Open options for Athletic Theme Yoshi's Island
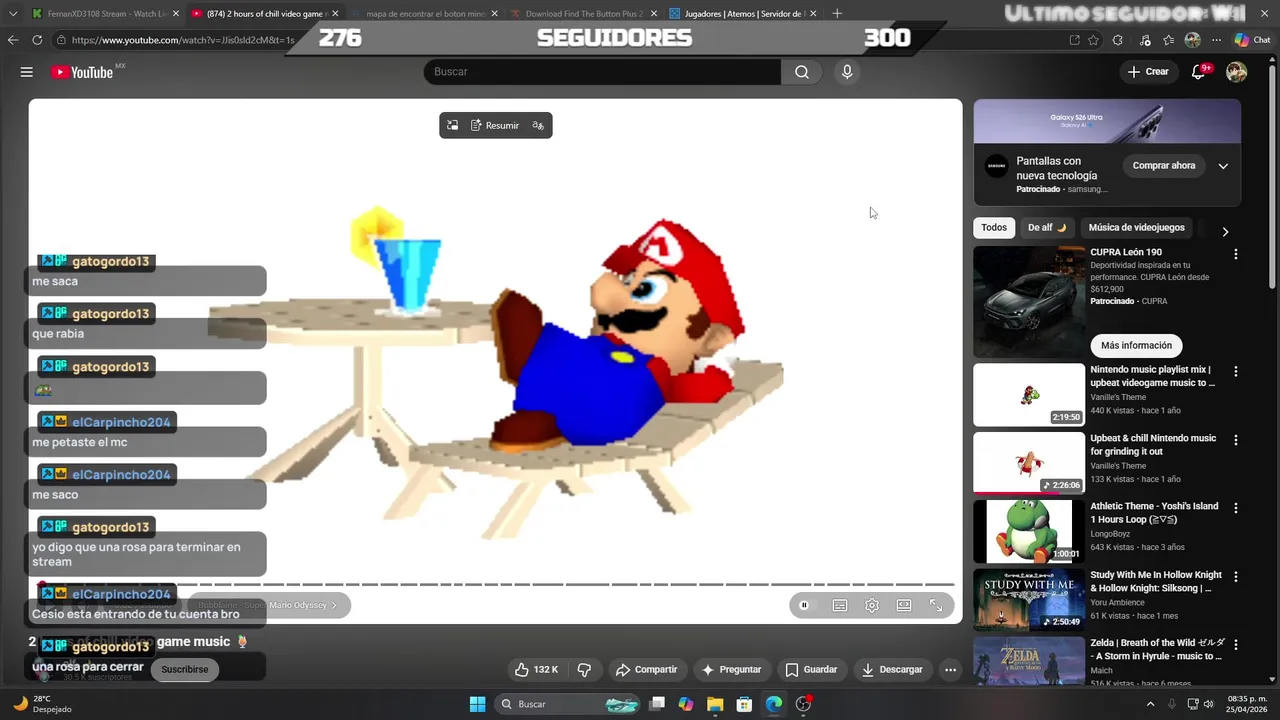1280x720 pixels. (x=1235, y=508)
